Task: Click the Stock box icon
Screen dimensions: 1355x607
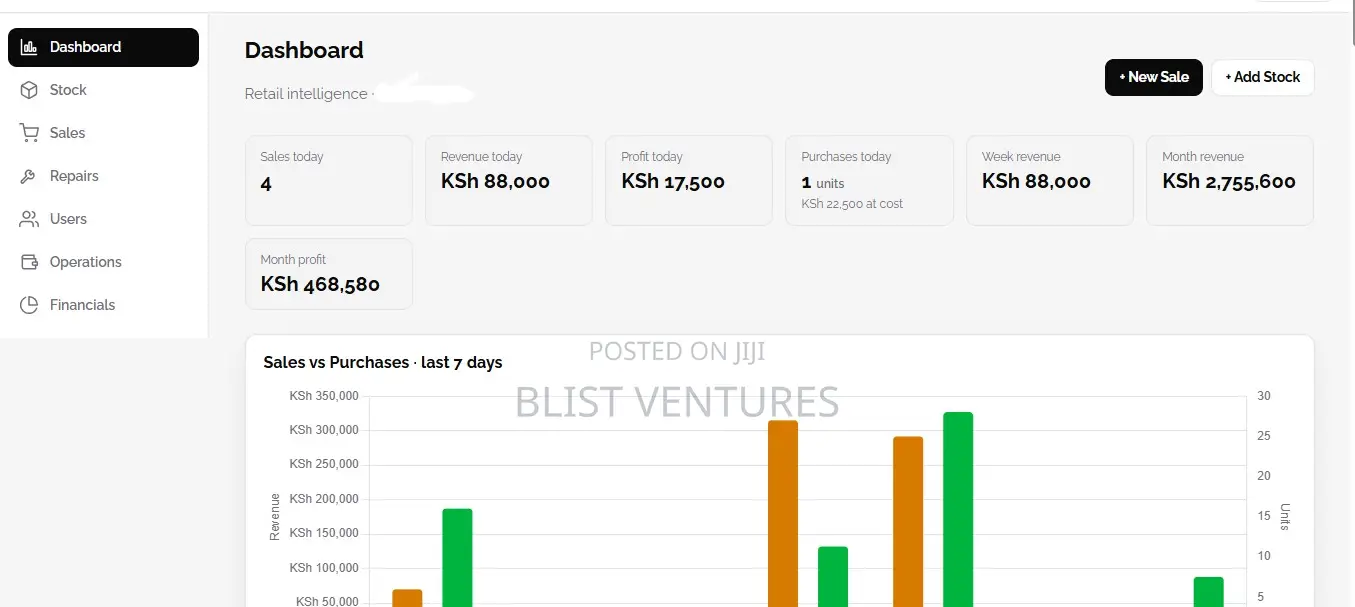Action: tap(29, 90)
